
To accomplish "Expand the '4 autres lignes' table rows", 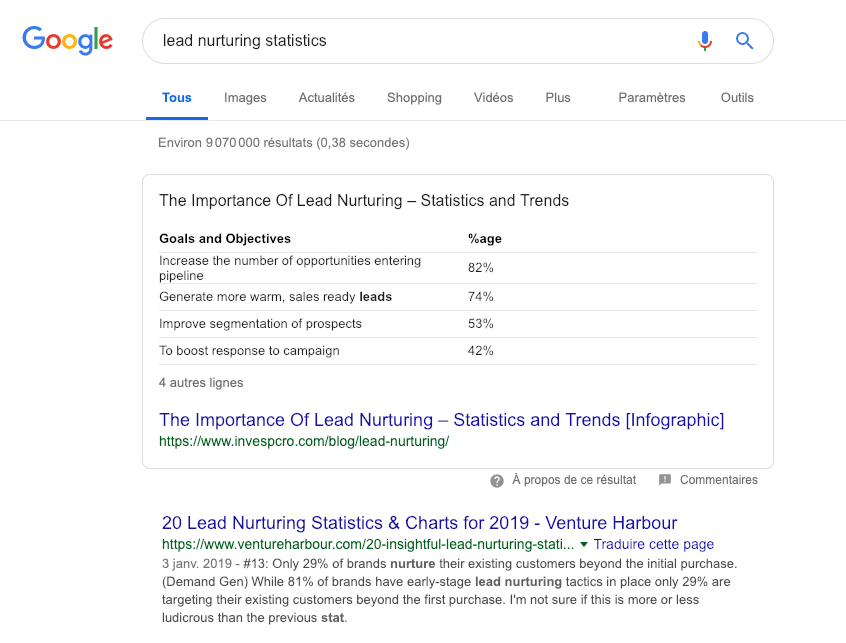I will tap(201, 383).
